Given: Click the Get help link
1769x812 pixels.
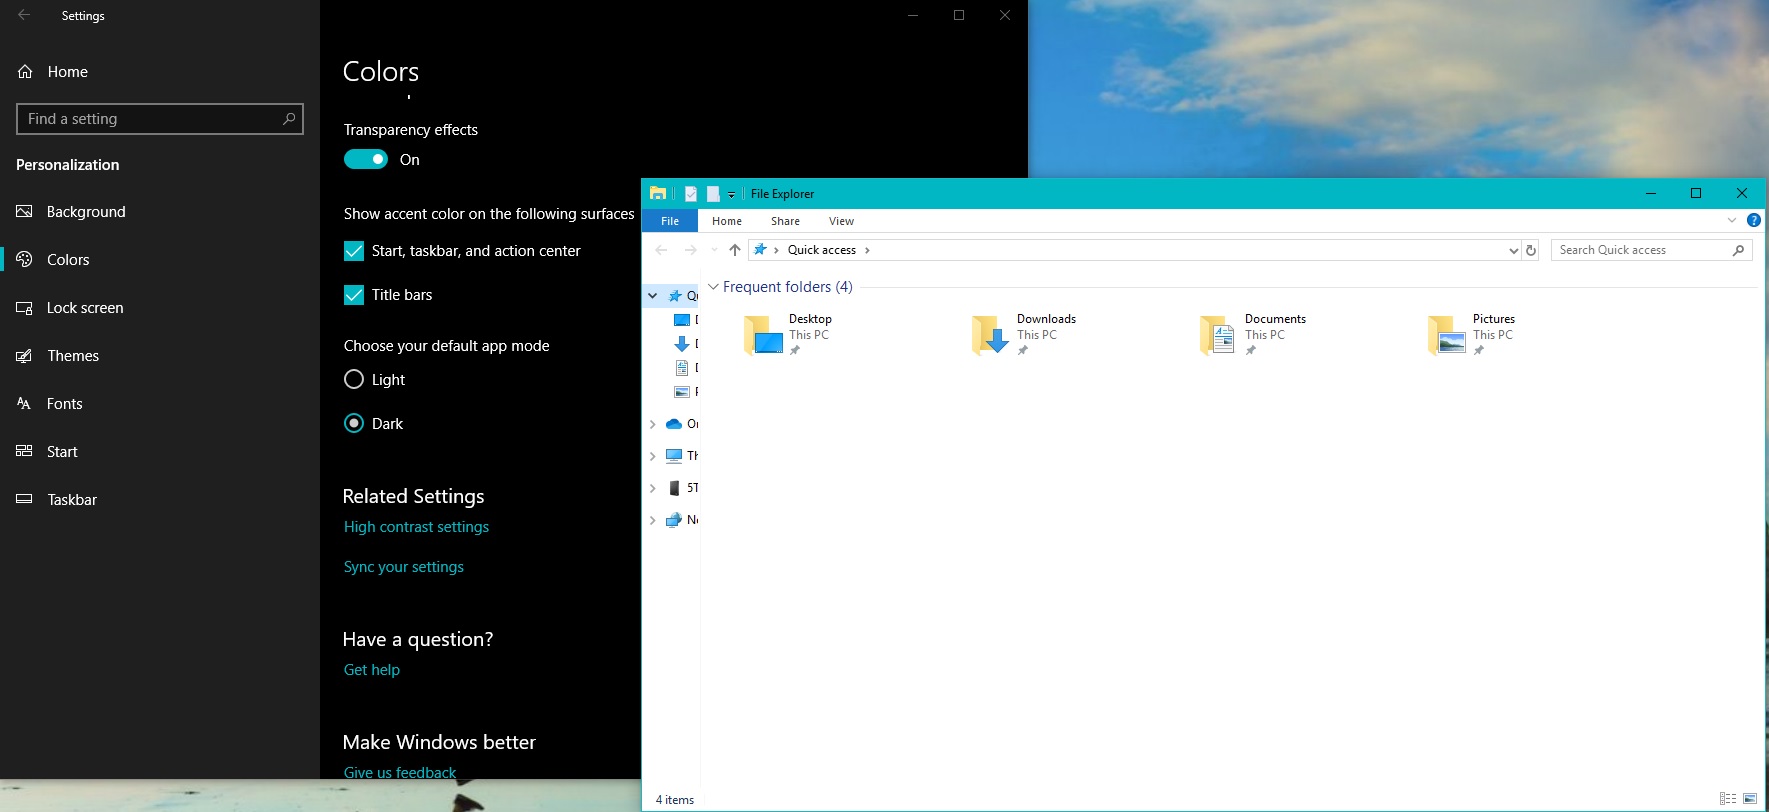Looking at the screenshot, I should [x=372, y=670].
